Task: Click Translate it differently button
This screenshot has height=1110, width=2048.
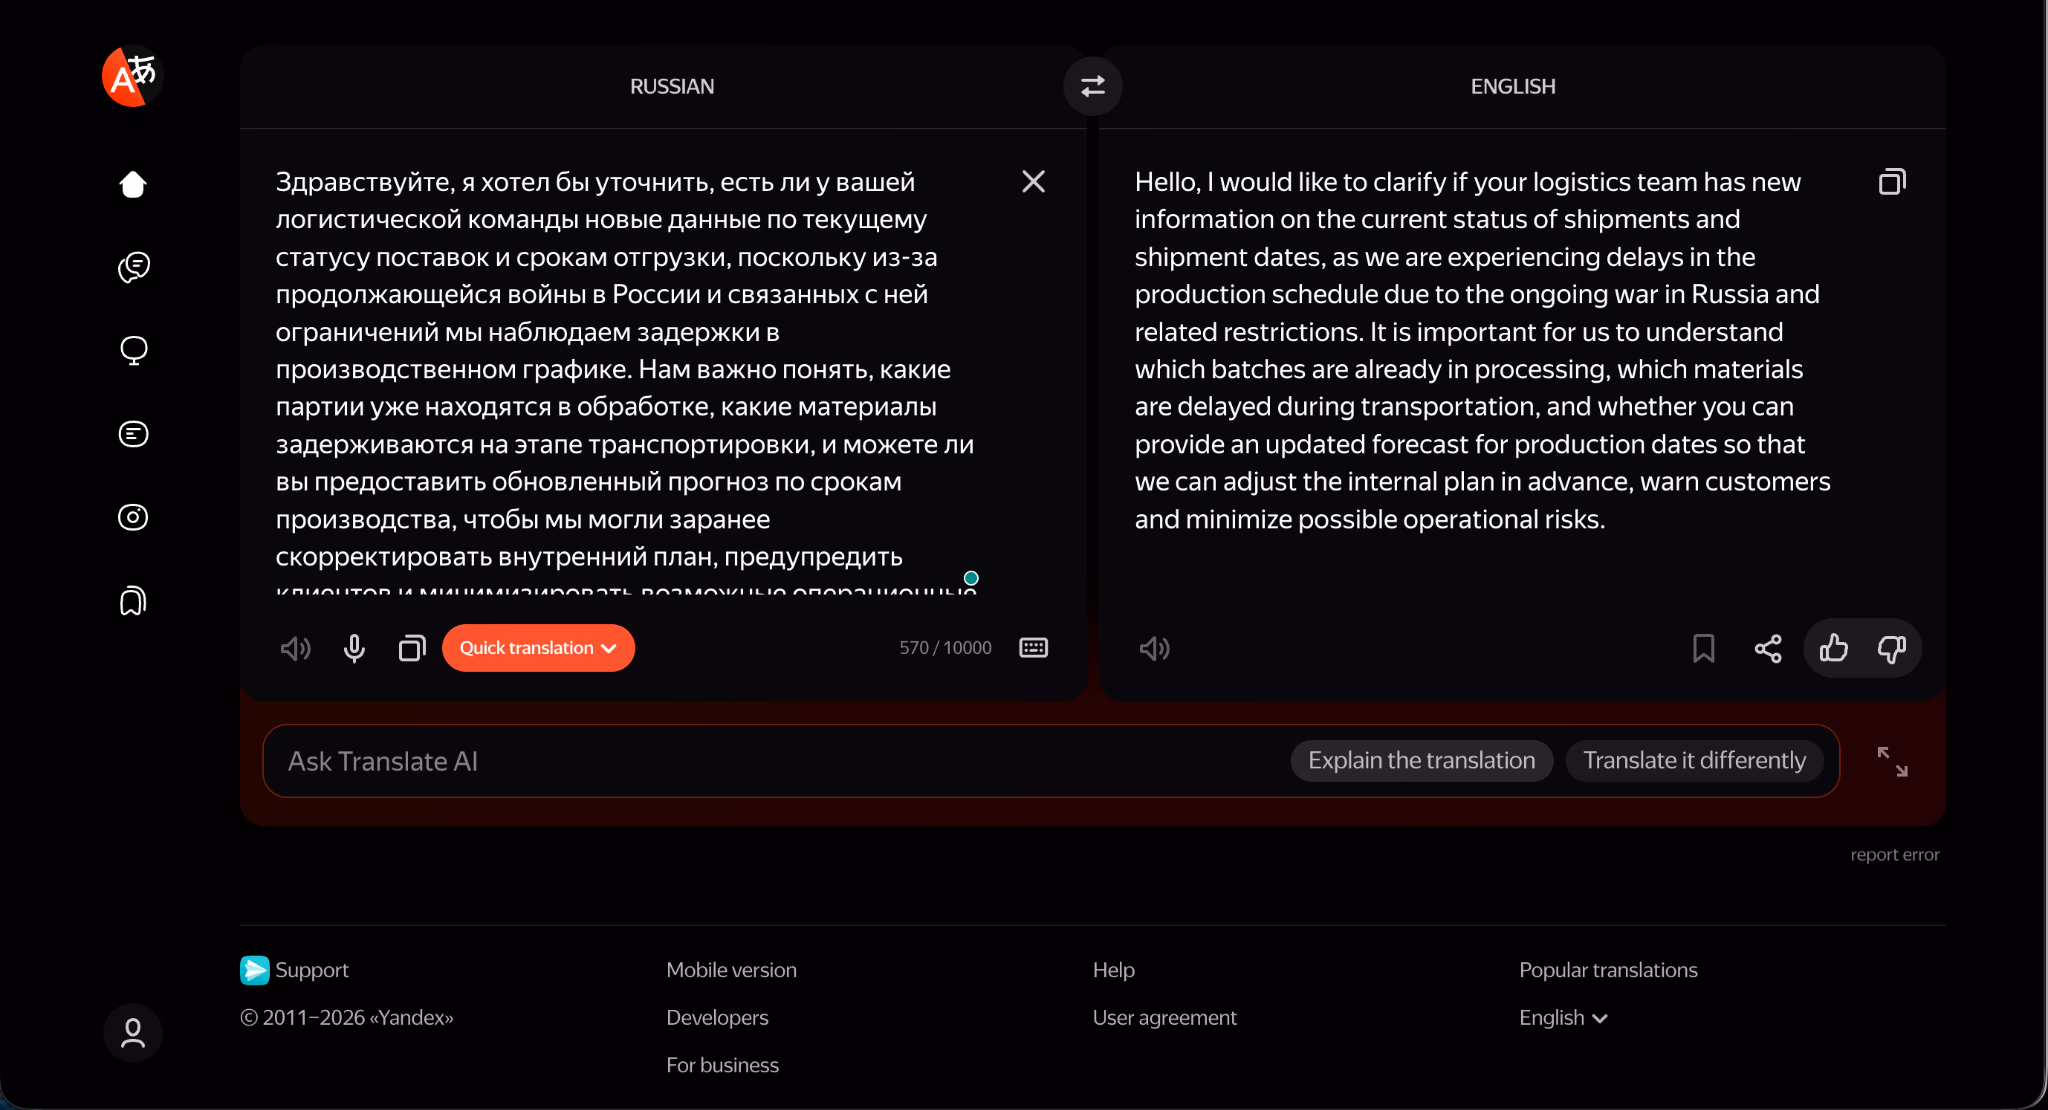Action: (1694, 761)
